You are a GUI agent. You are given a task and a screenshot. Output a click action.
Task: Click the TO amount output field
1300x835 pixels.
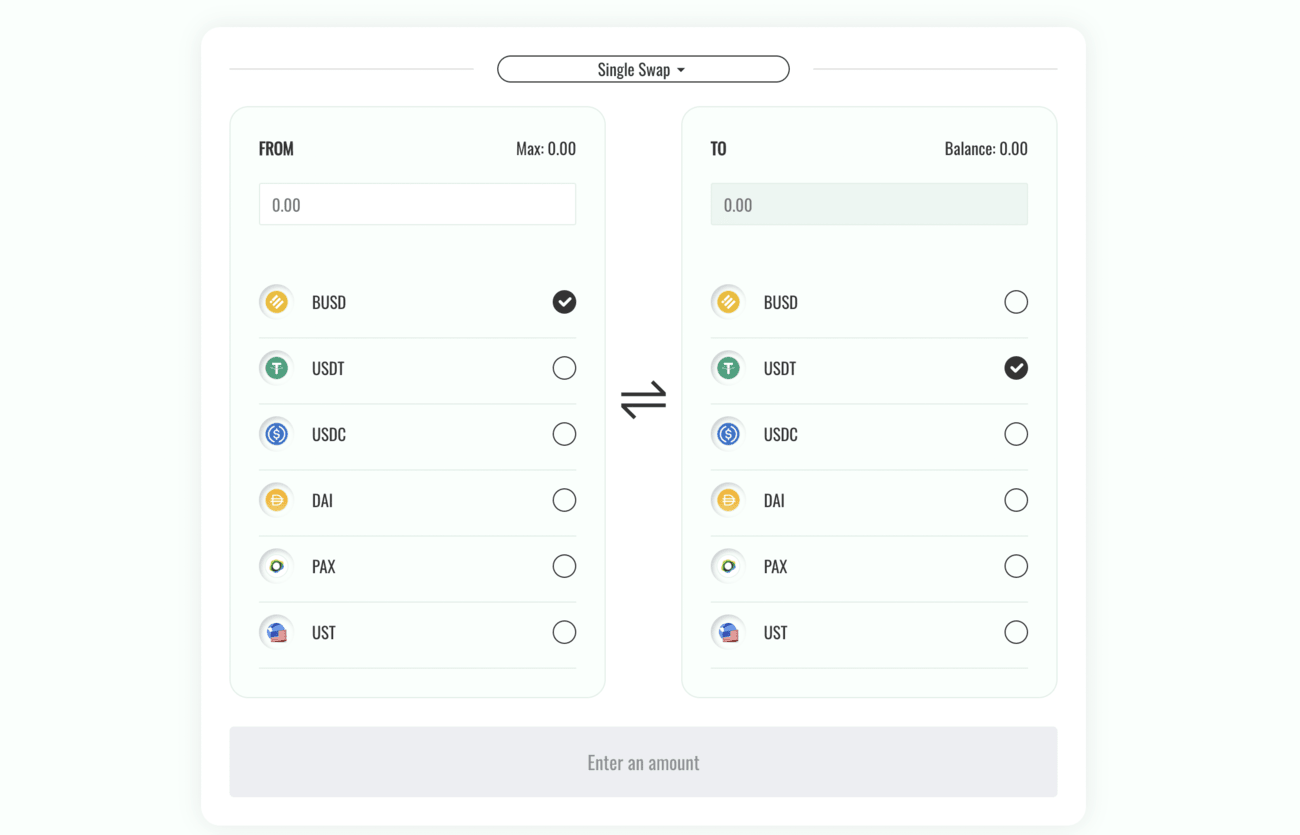(x=869, y=204)
